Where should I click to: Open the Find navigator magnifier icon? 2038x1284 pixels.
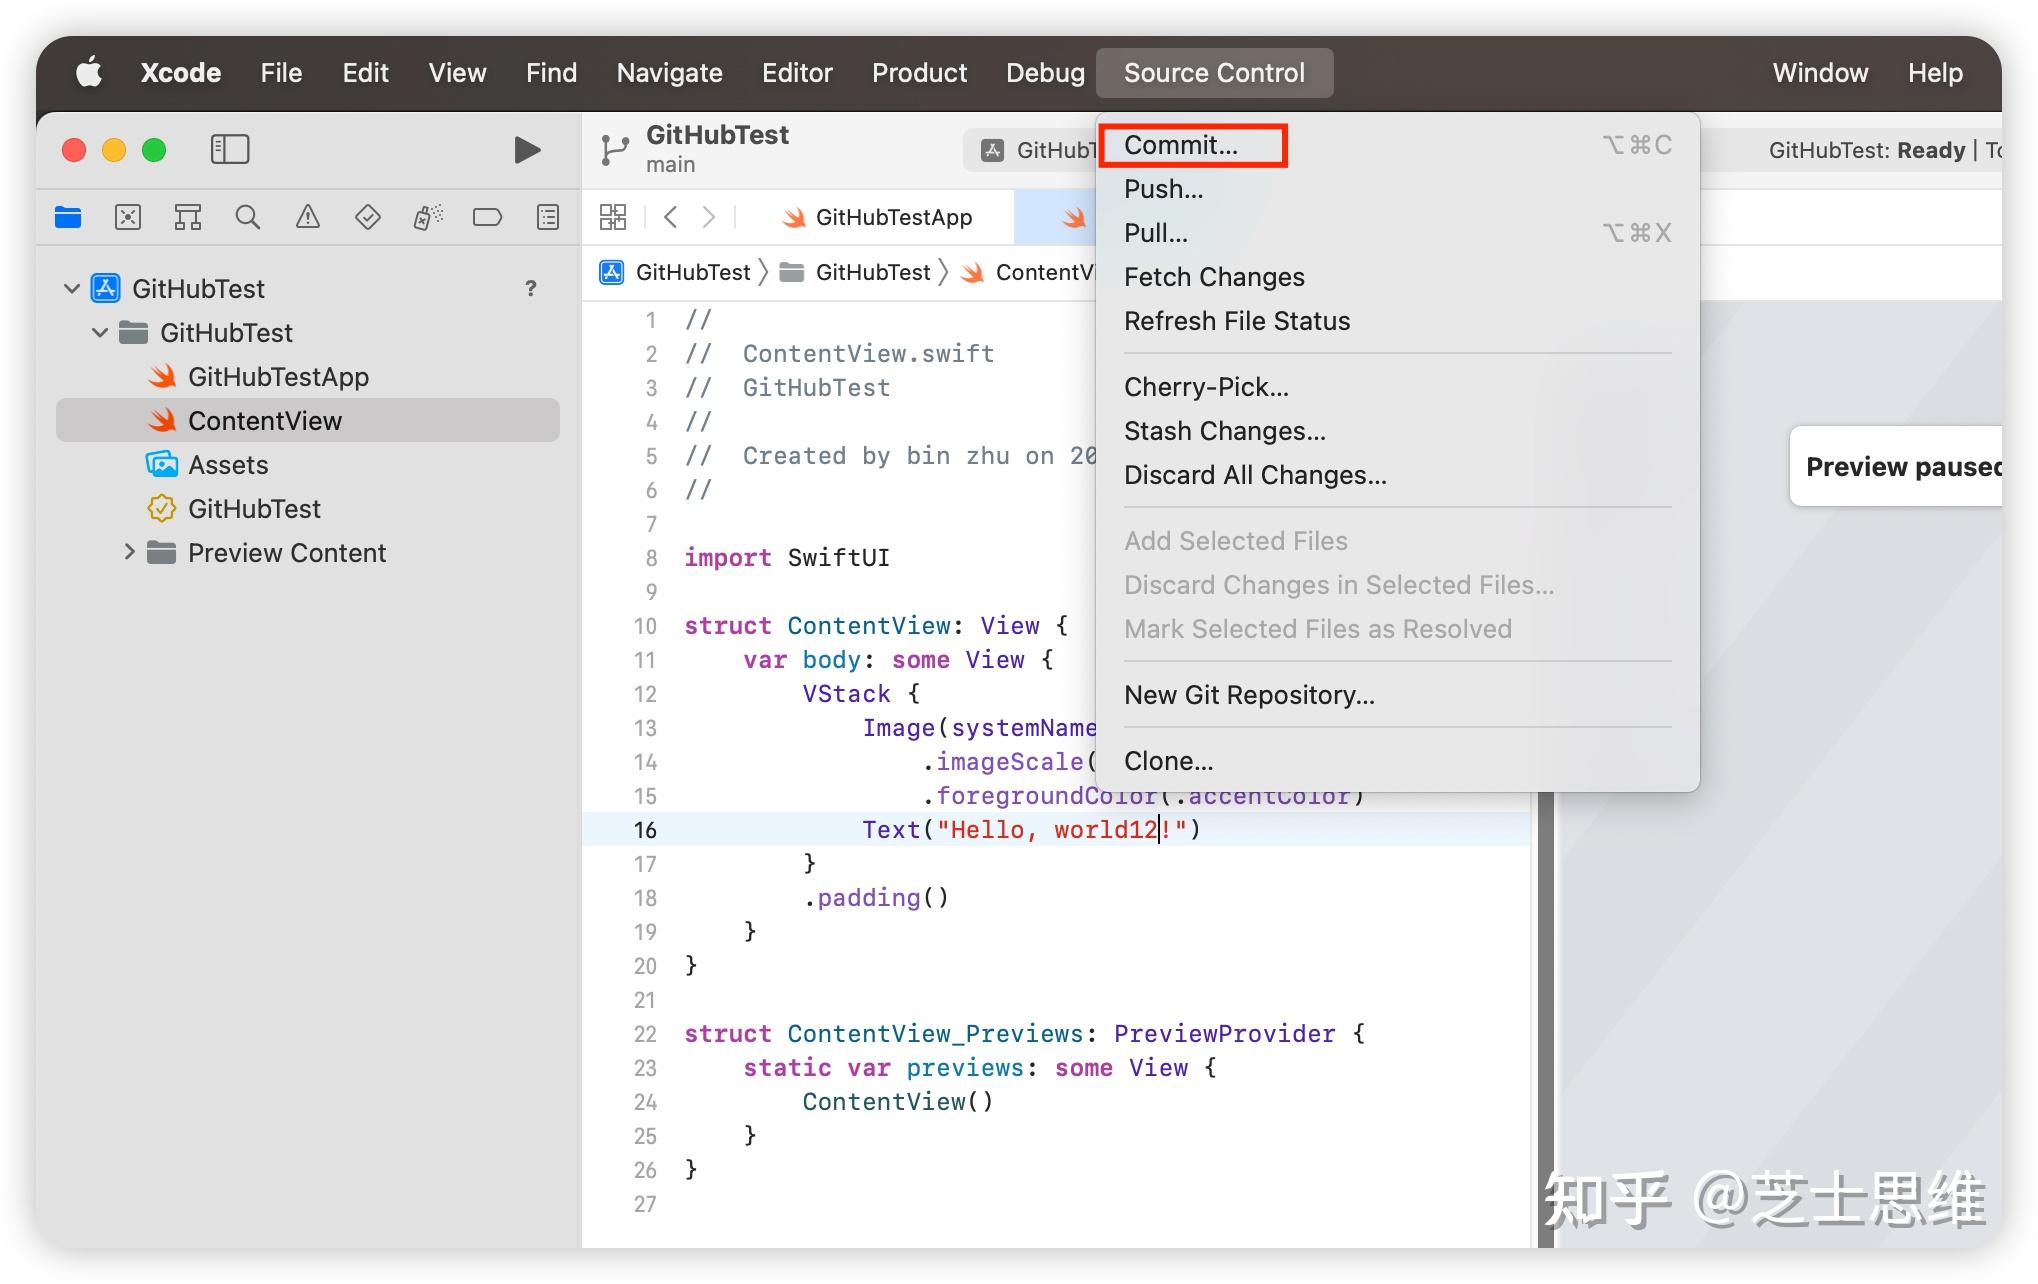pyautogui.click(x=248, y=216)
